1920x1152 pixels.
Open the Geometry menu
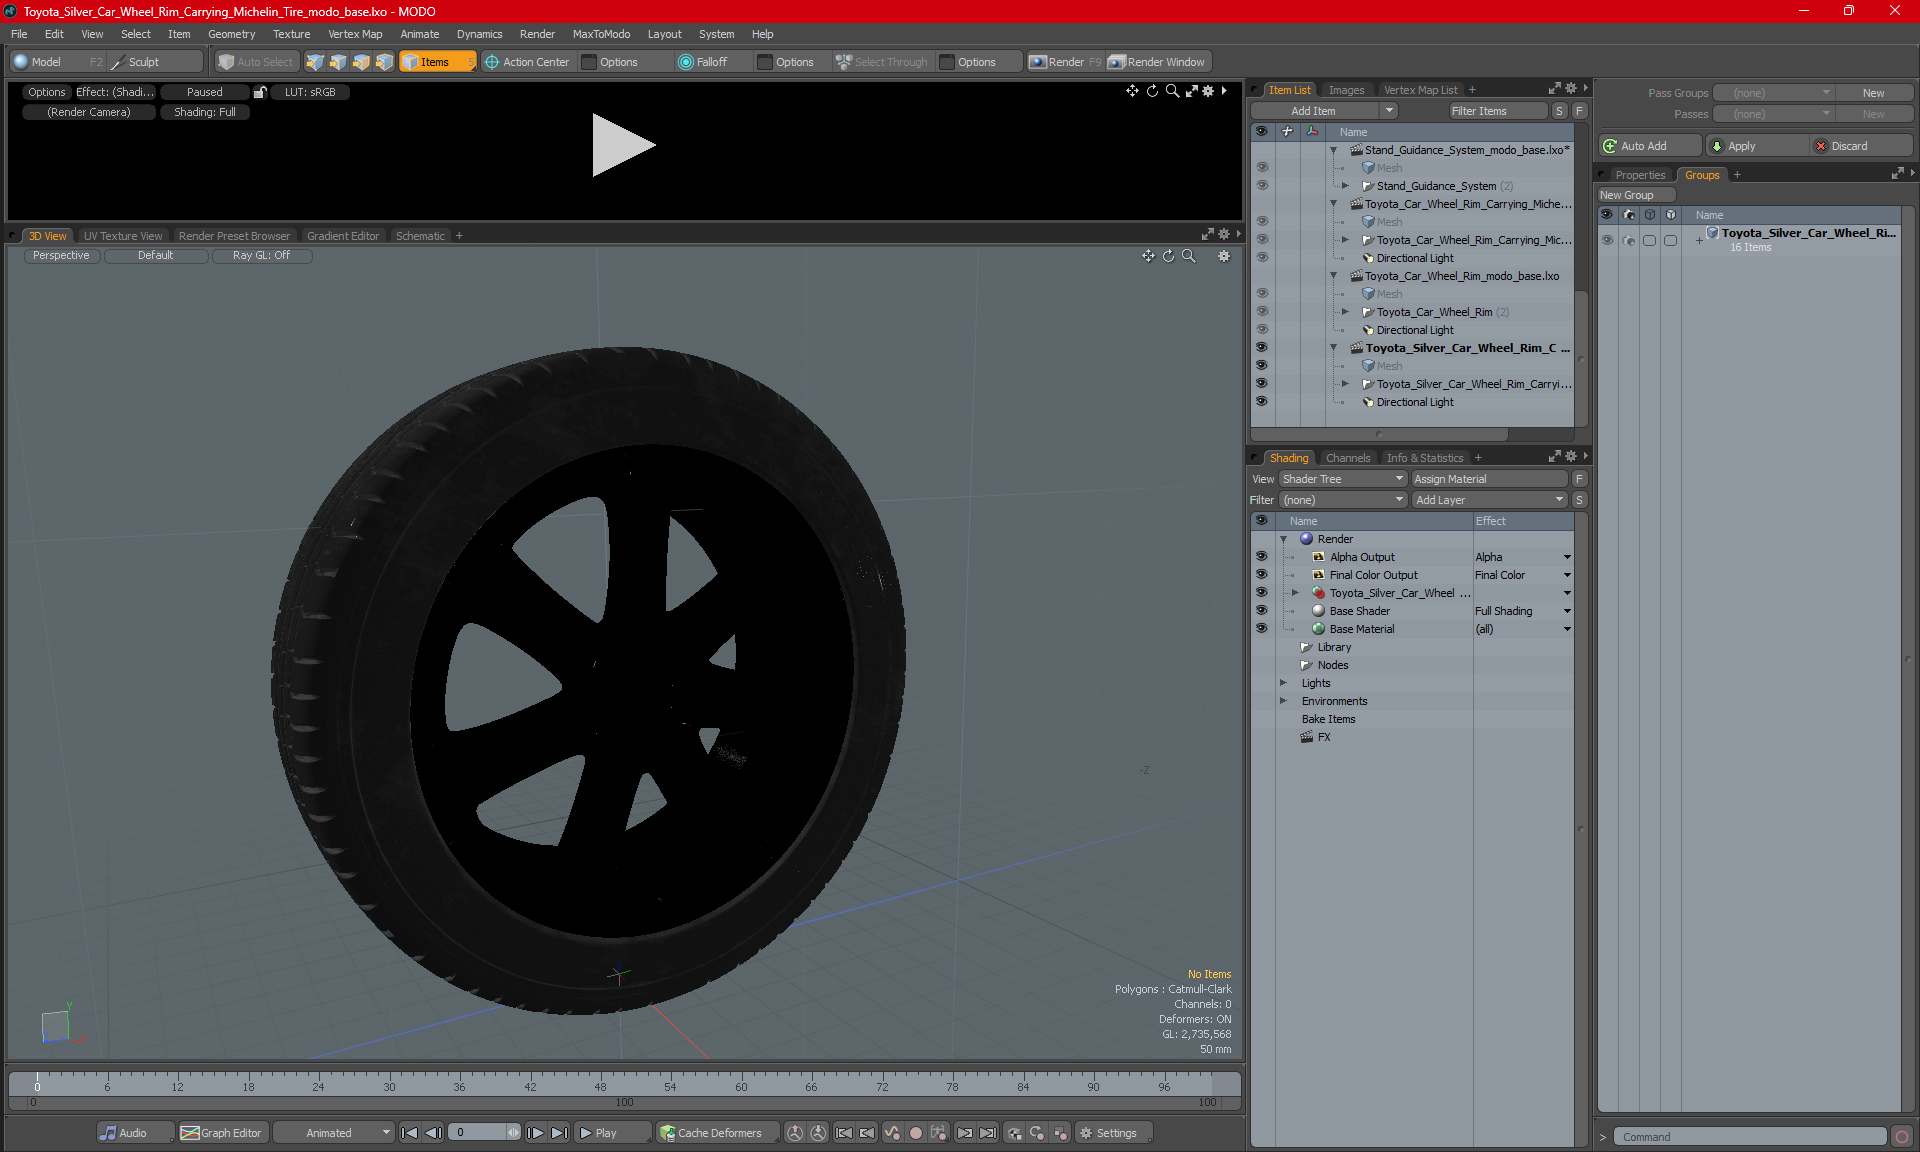231,34
